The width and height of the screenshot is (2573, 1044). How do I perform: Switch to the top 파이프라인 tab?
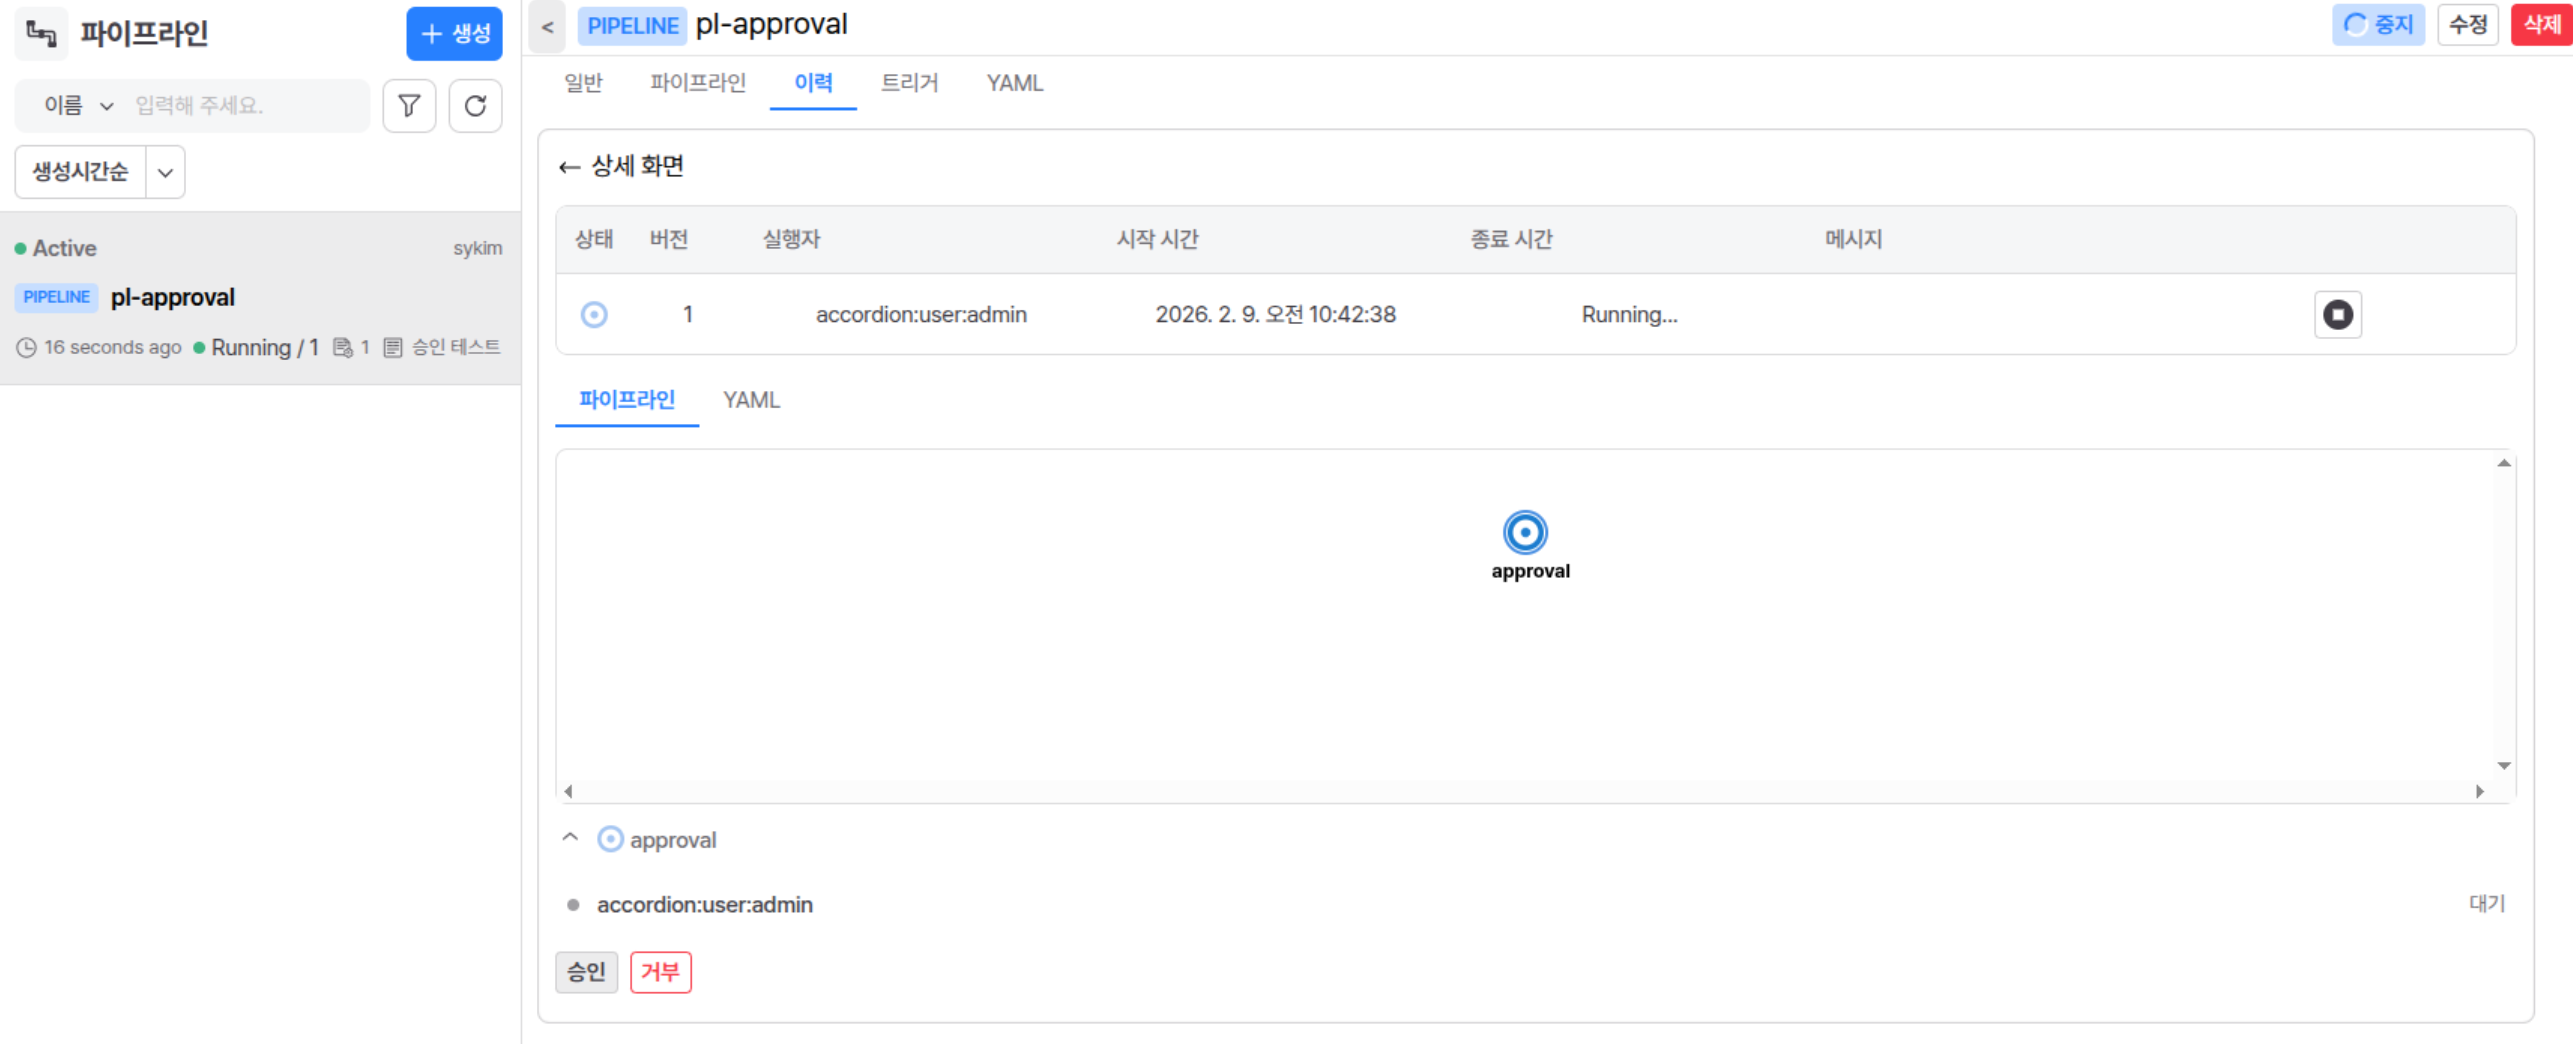click(698, 82)
